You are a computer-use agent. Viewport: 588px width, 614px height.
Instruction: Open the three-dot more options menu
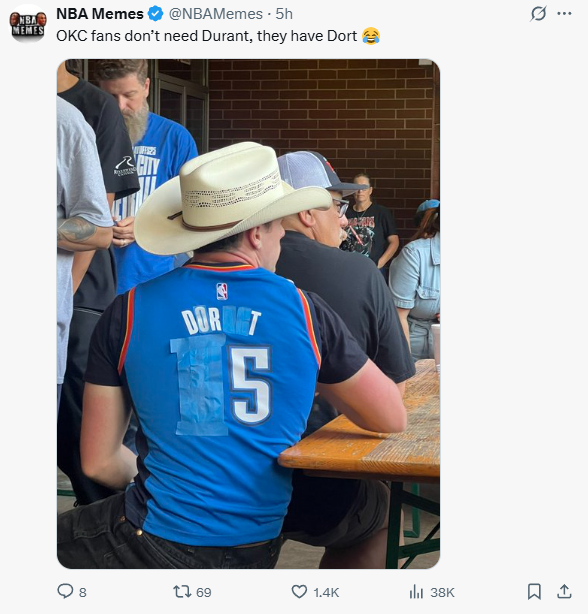pyautogui.click(x=564, y=14)
